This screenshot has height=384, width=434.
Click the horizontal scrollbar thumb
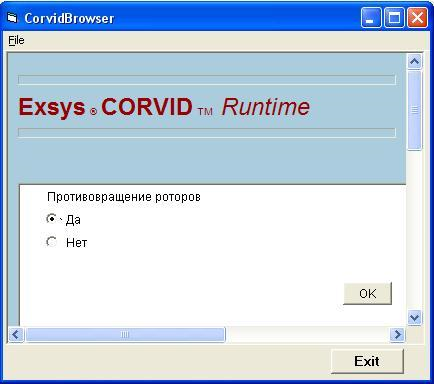click(125, 334)
